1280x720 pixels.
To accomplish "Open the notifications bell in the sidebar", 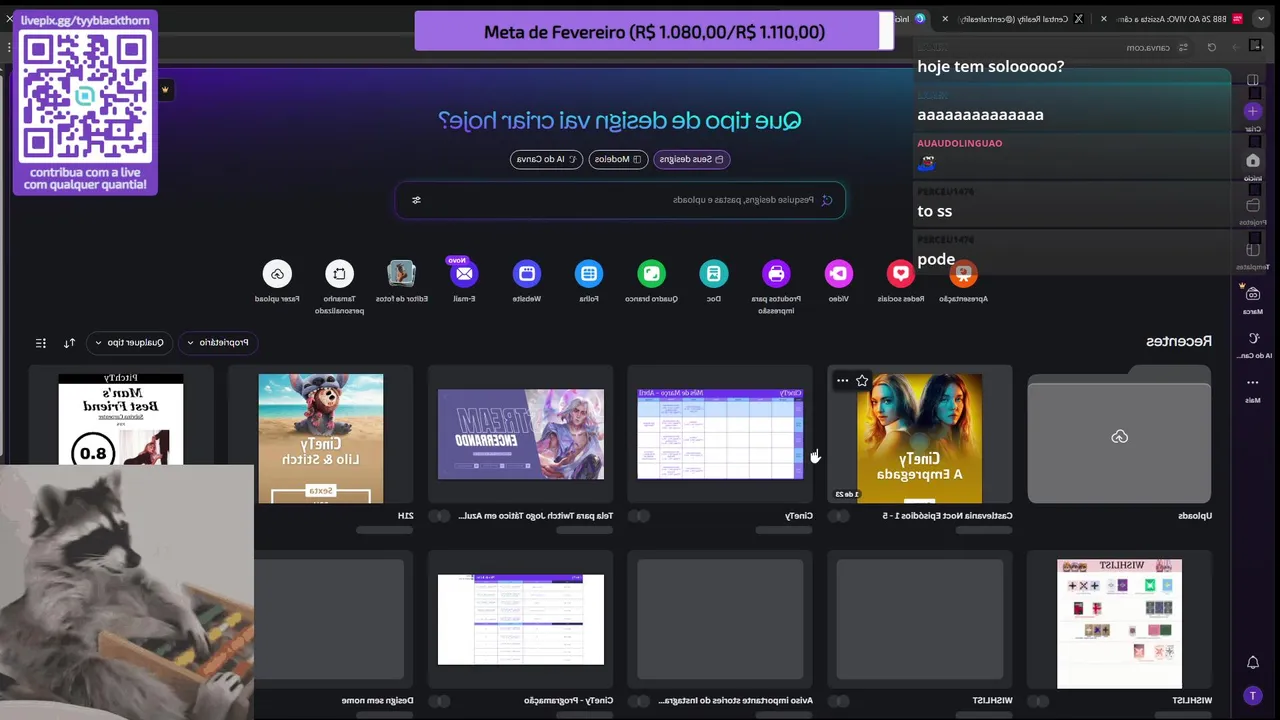I will (1252, 662).
